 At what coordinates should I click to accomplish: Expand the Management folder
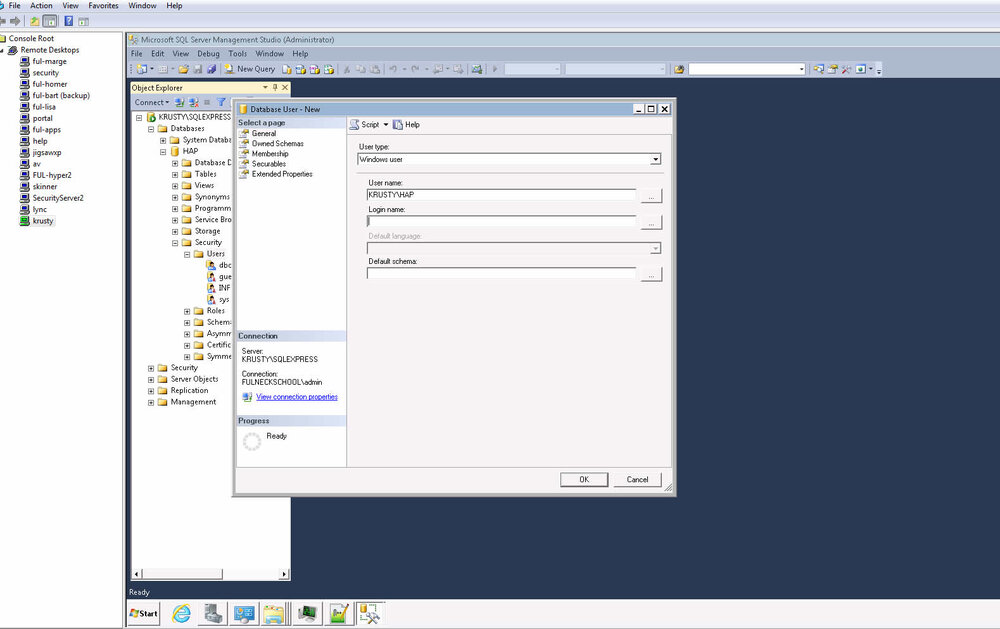point(151,403)
